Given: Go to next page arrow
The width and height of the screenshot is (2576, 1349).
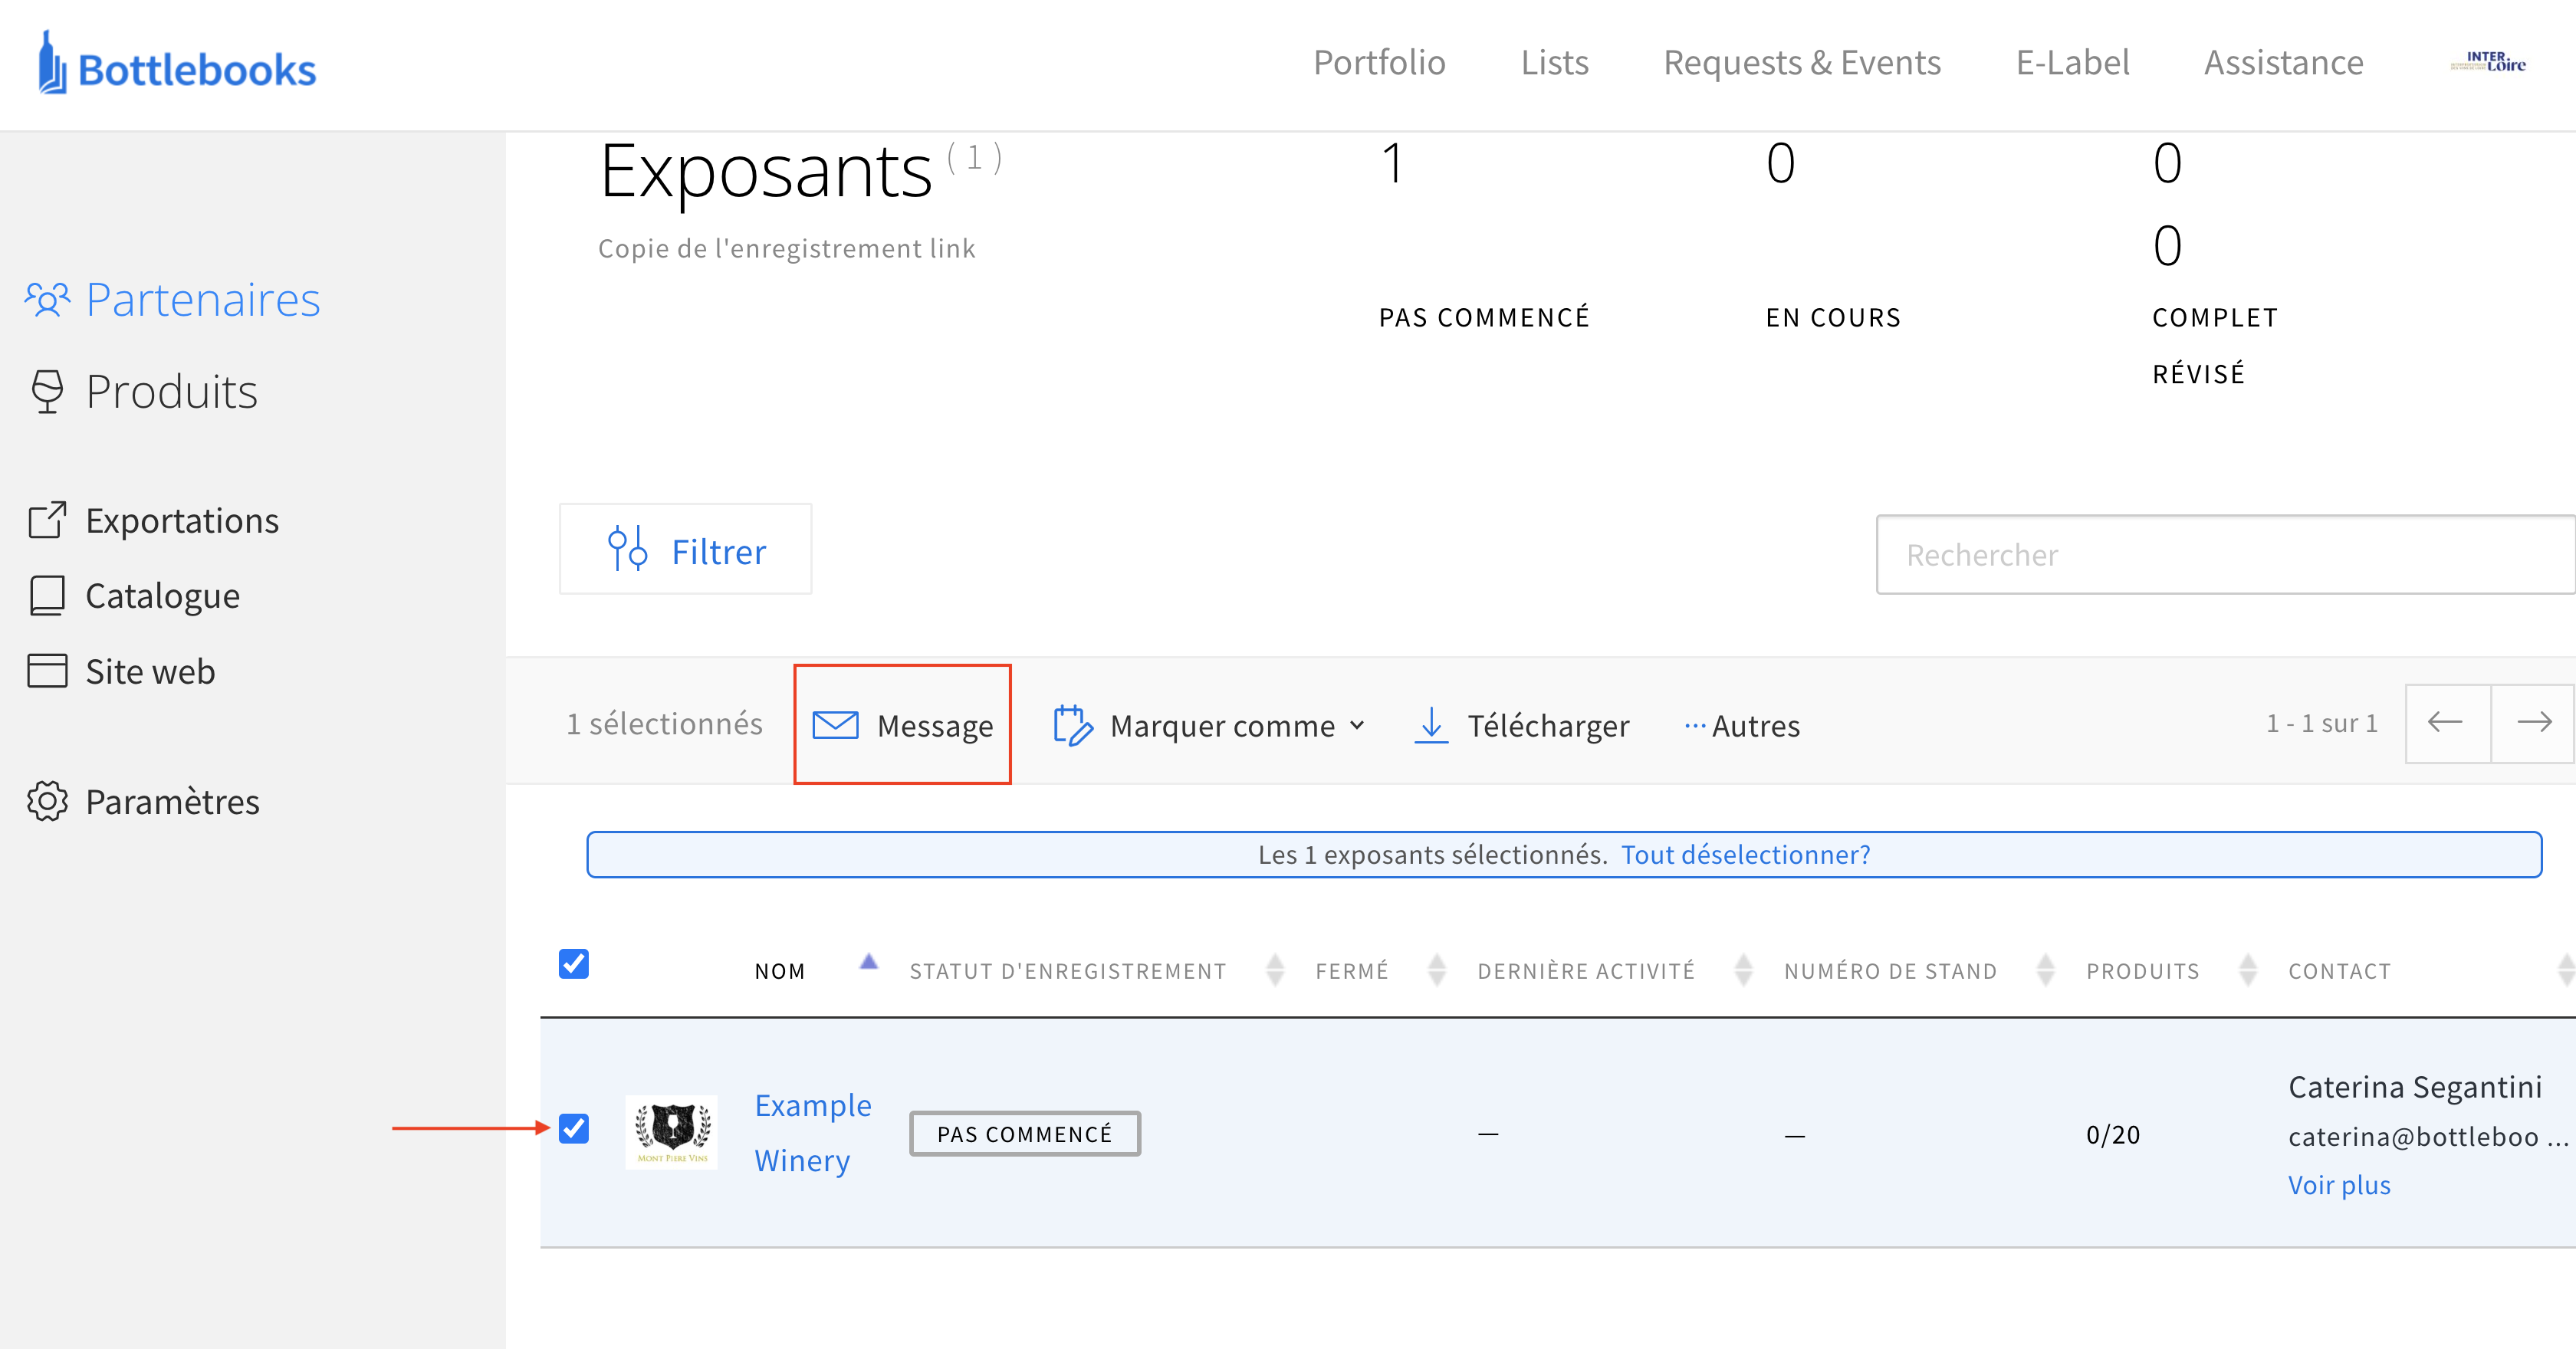Looking at the screenshot, I should (x=2533, y=723).
